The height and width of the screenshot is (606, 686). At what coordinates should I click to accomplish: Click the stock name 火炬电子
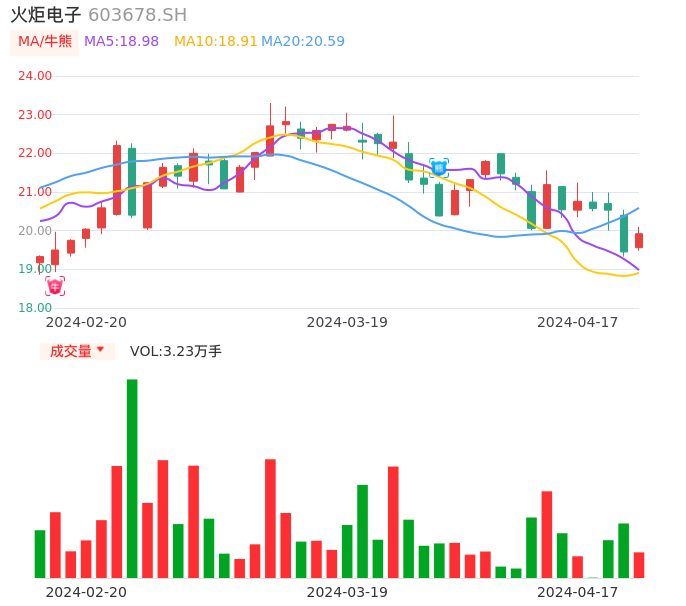[46, 15]
